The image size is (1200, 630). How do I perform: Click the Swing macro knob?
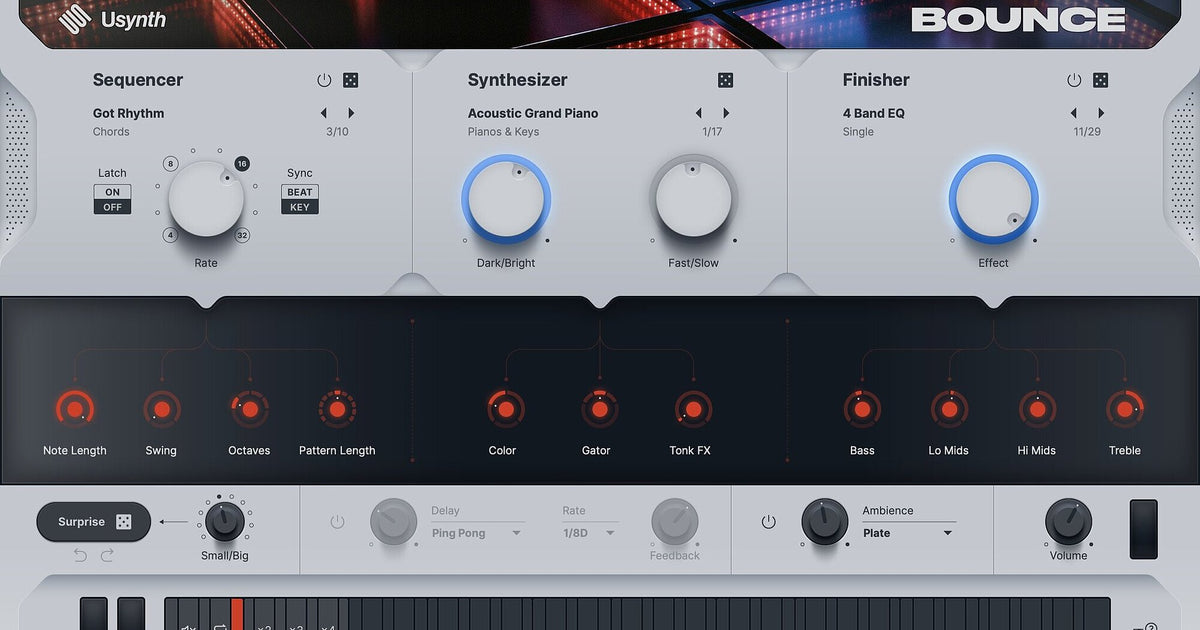tap(161, 409)
